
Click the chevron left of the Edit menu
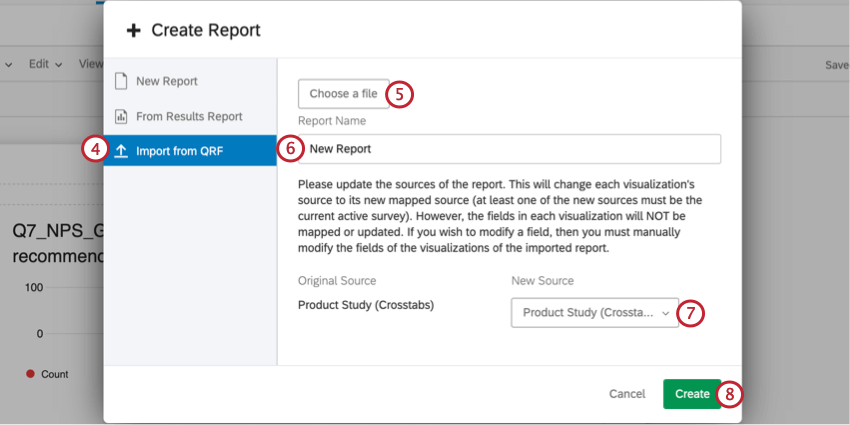click(9, 64)
